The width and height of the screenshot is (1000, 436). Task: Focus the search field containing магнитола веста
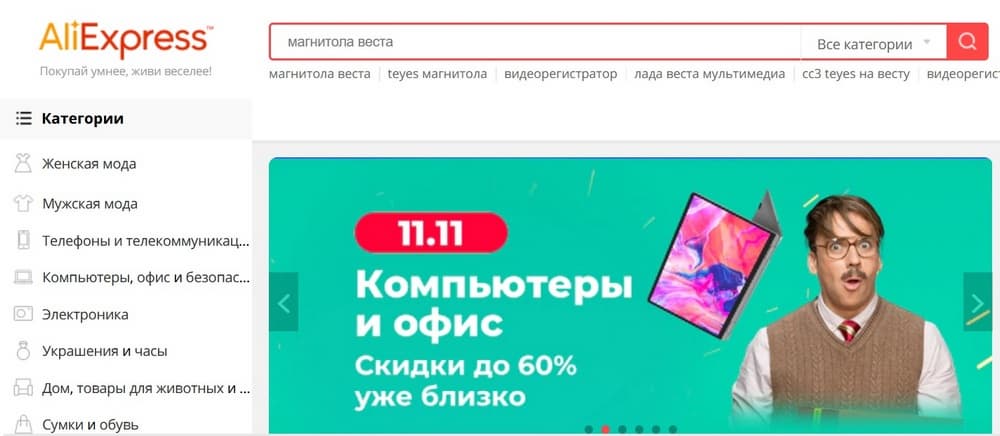point(534,43)
